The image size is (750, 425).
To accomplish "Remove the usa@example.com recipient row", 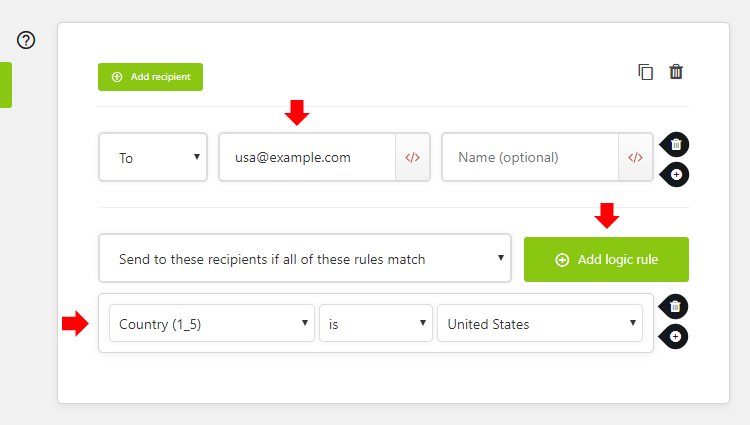I will click(675, 144).
